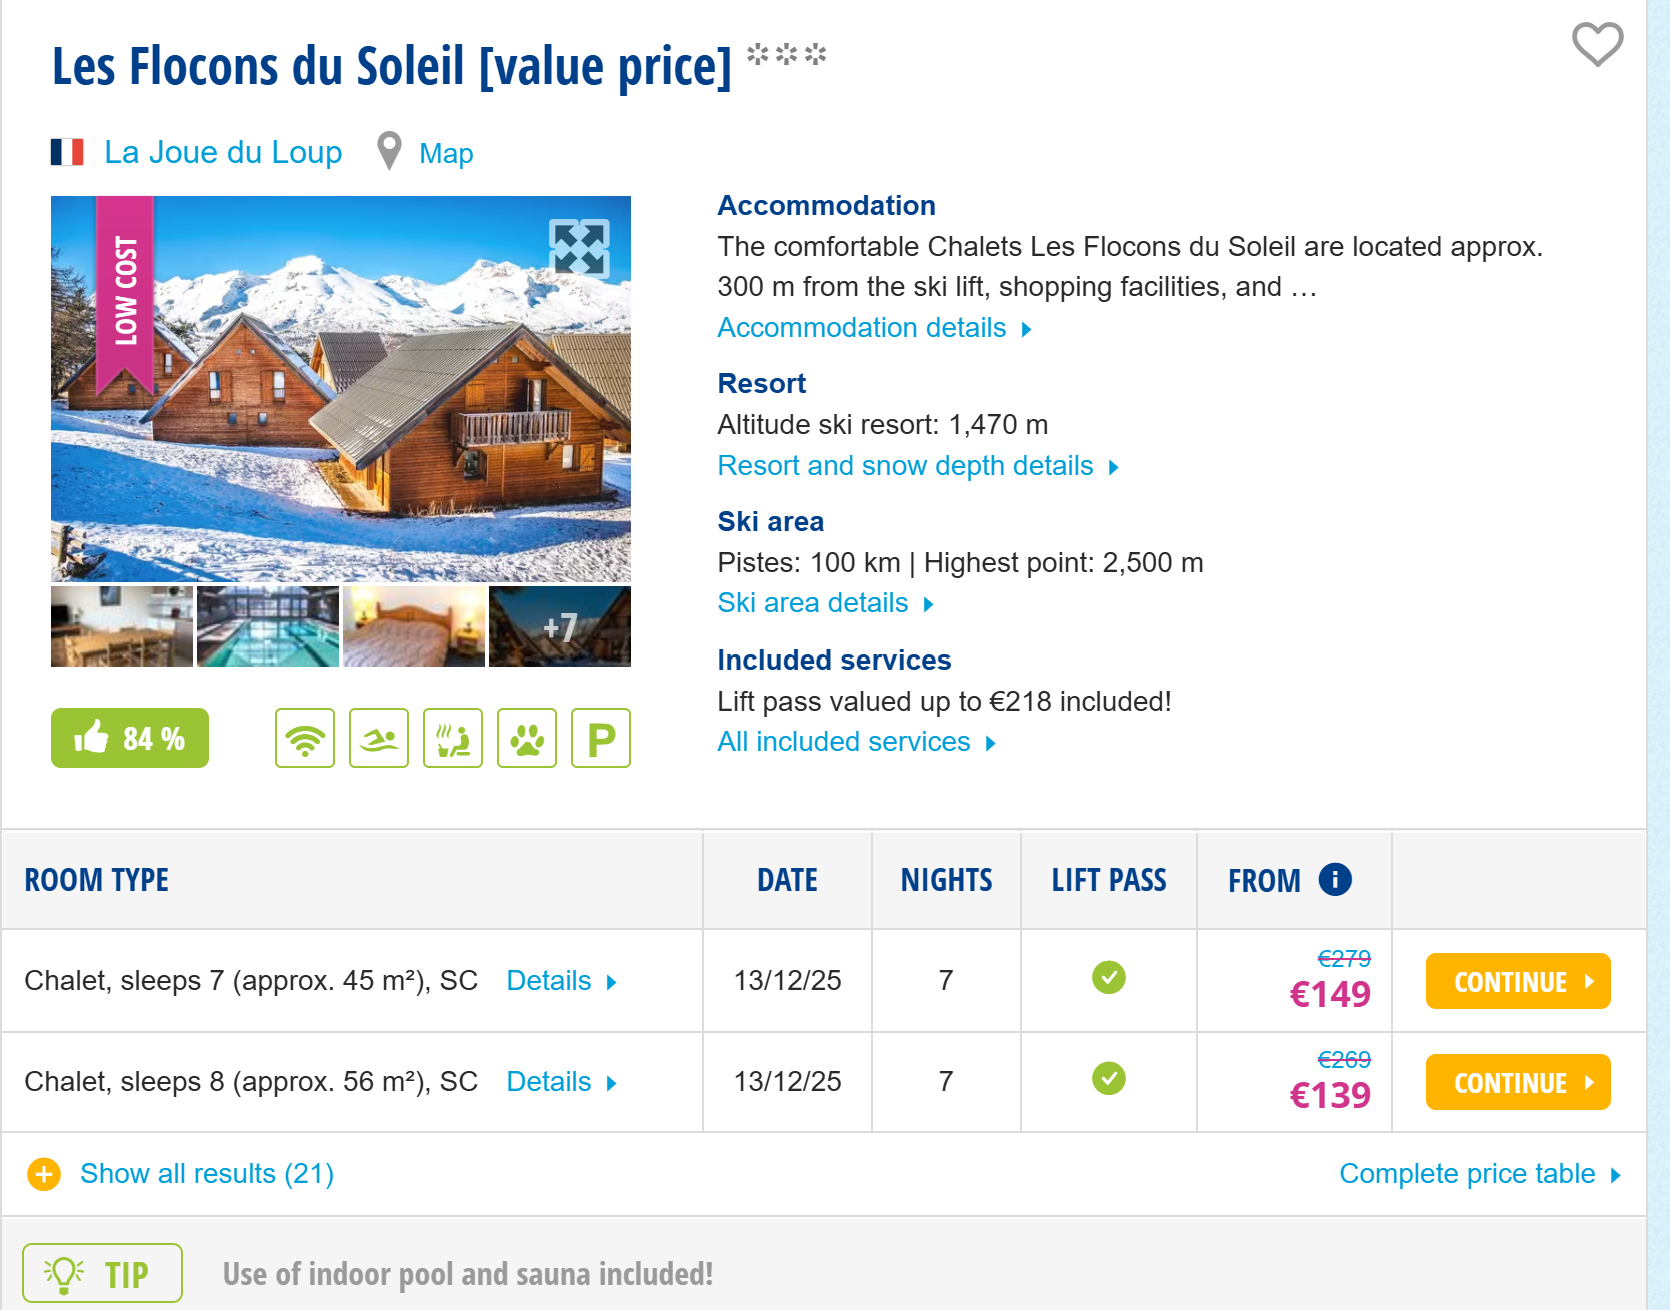Viewport: 1670px width, 1310px height.
Task: Open fullscreen gallery via expand icon
Action: (x=579, y=248)
